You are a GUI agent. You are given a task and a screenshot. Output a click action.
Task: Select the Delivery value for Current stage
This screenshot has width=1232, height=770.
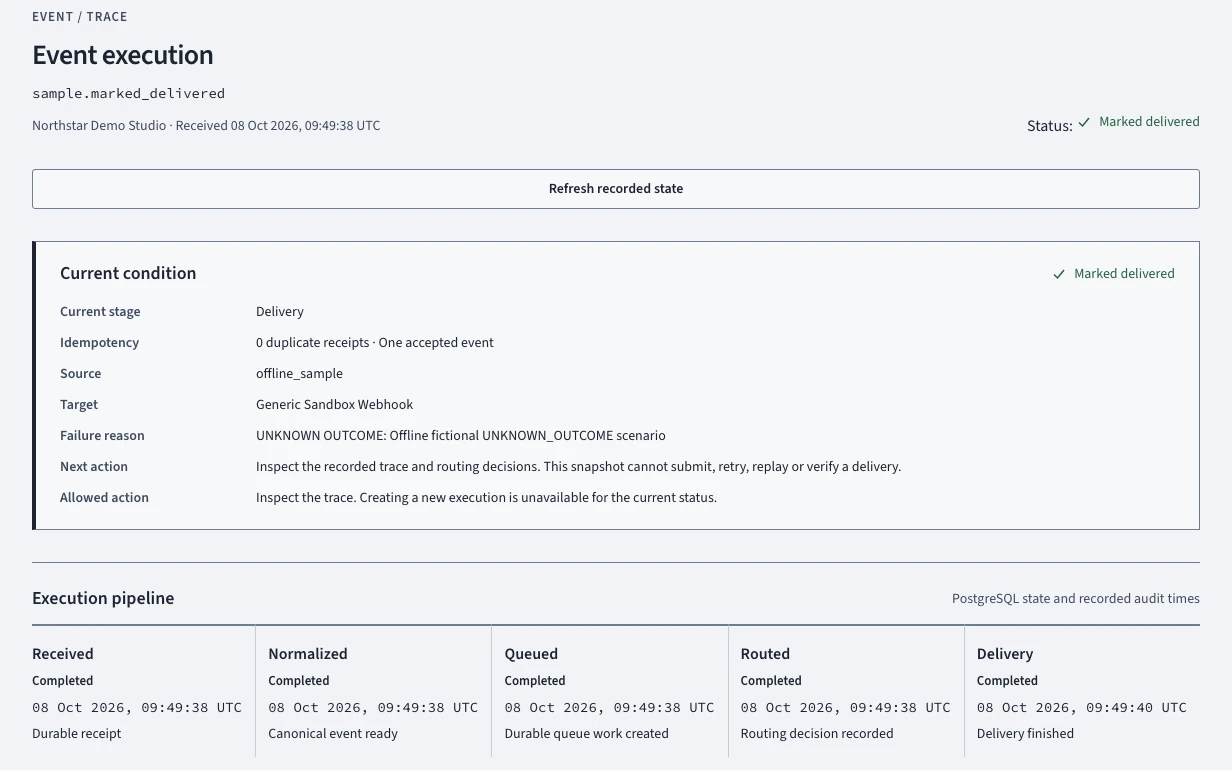280,312
